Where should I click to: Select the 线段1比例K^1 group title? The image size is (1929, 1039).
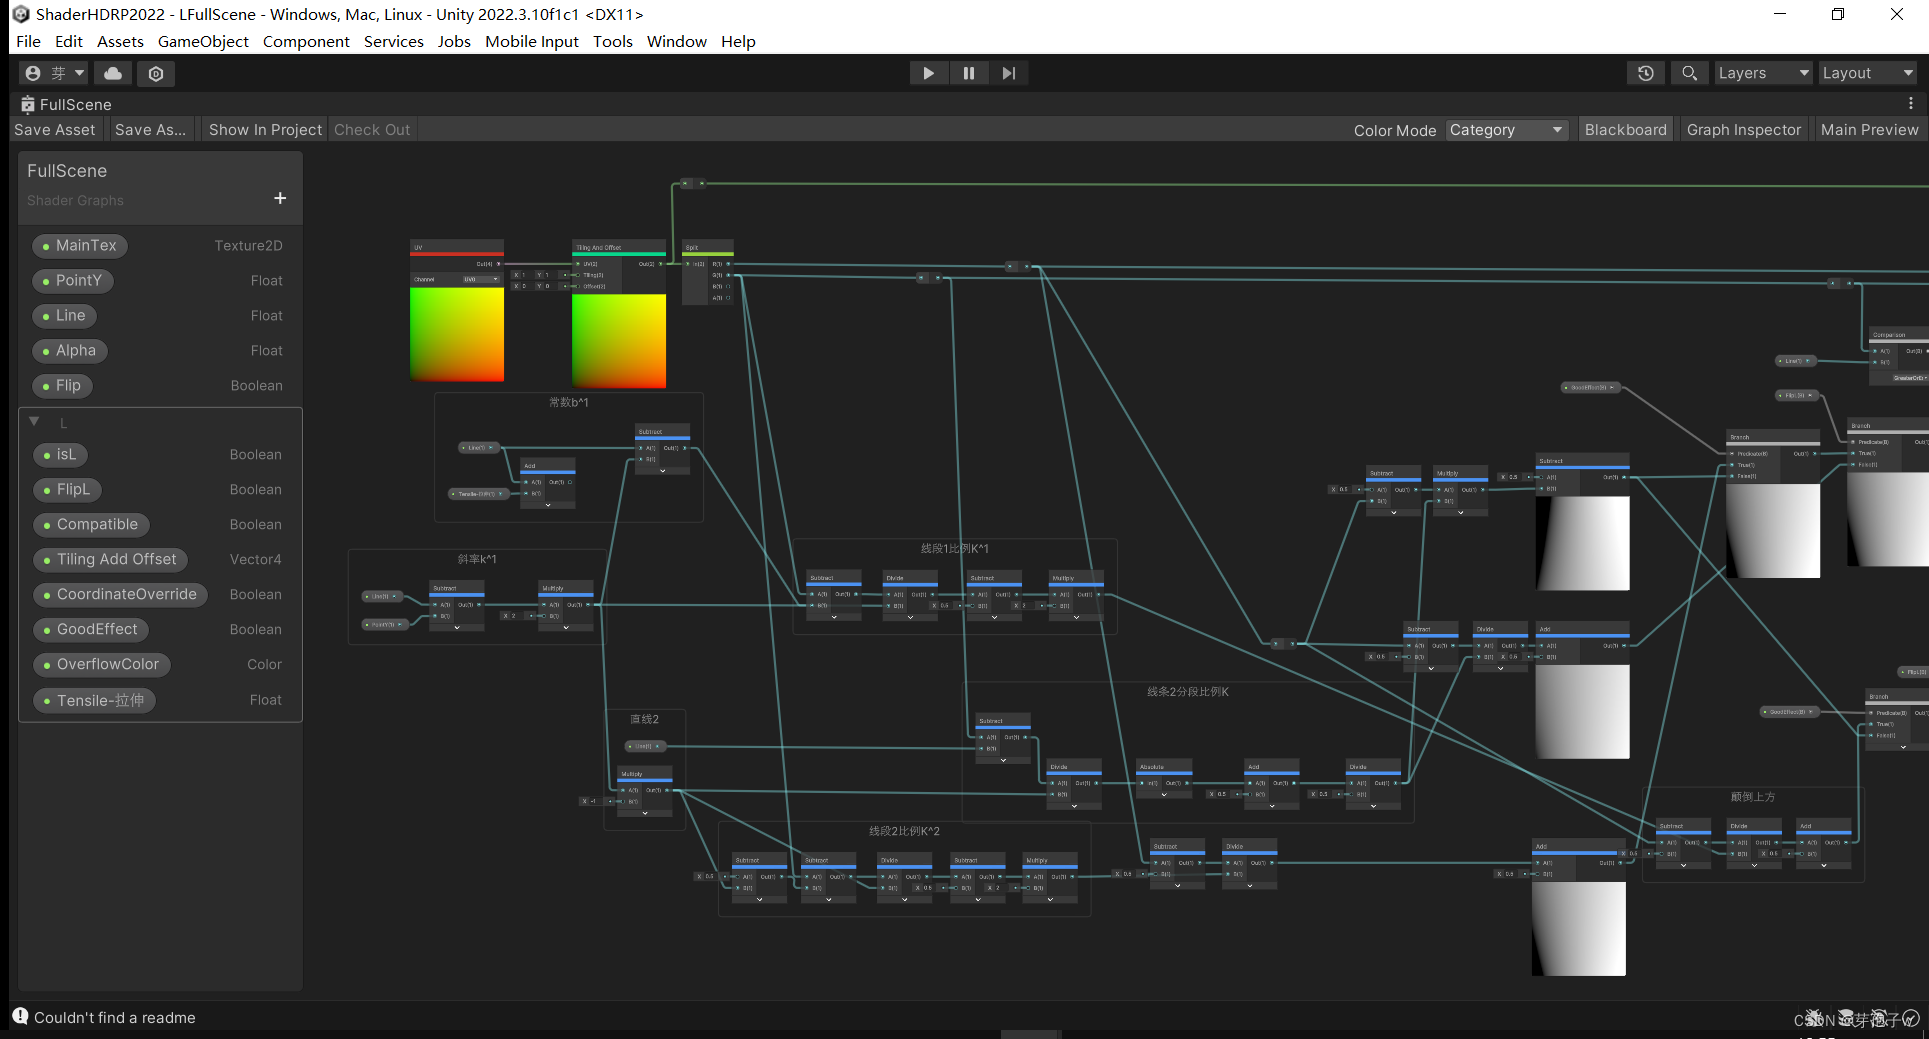(x=955, y=548)
